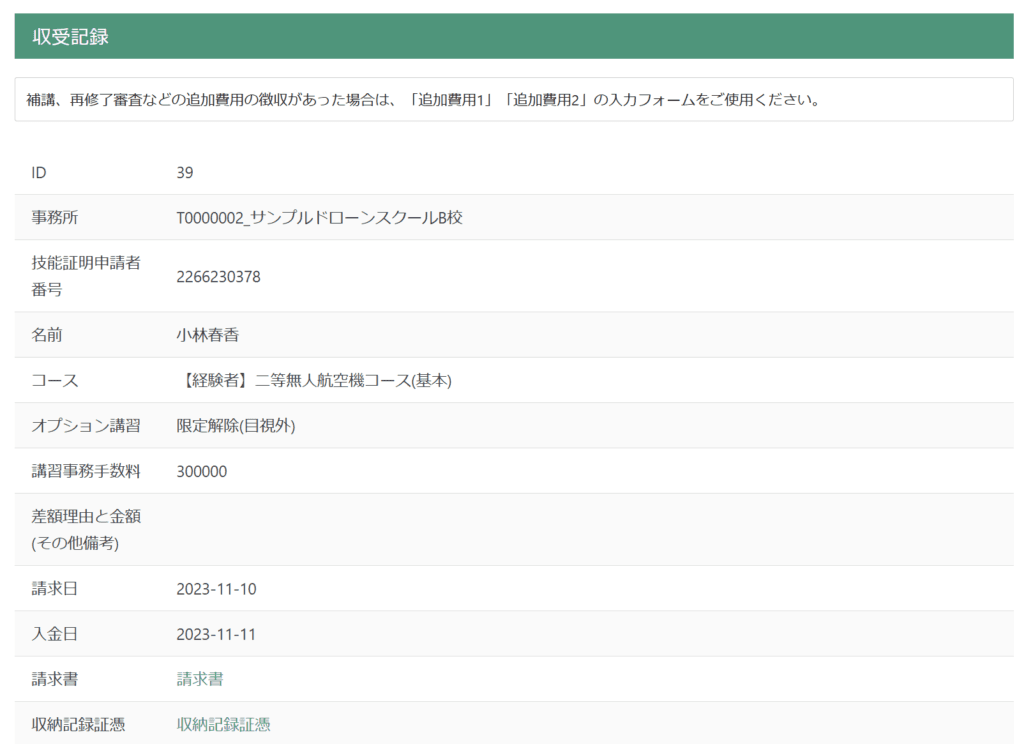Select the ID value 39
The width and height of the screenshot is (1024, 744).
point(185,172)
